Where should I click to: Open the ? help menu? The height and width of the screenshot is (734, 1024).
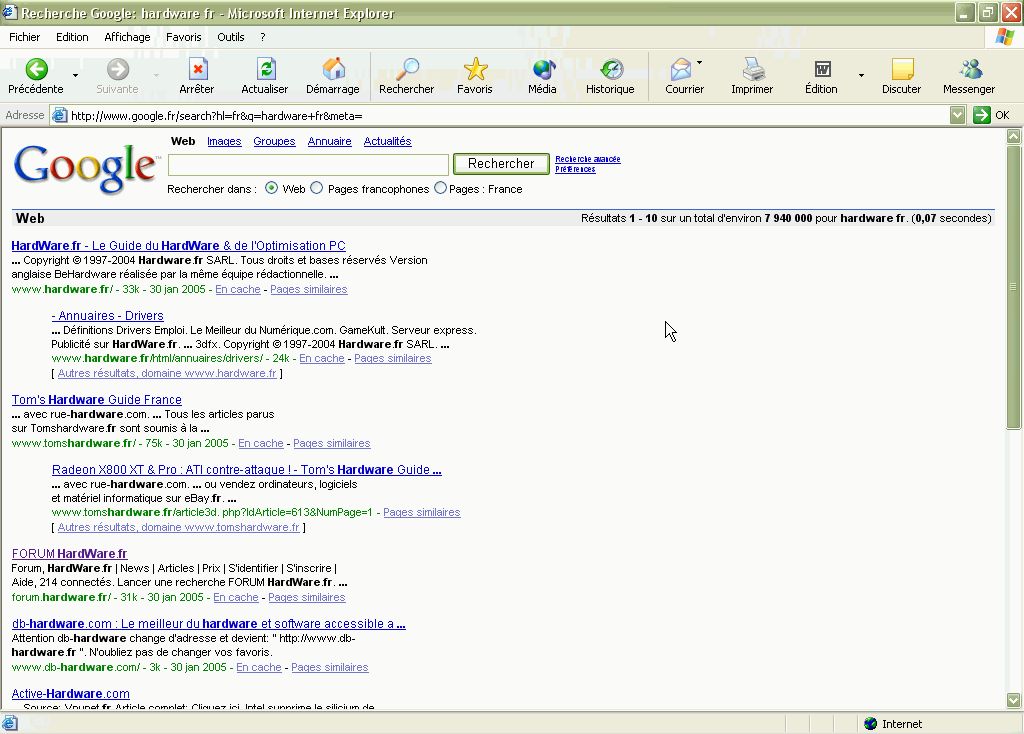pyautogui.click(x=263, y=37)
